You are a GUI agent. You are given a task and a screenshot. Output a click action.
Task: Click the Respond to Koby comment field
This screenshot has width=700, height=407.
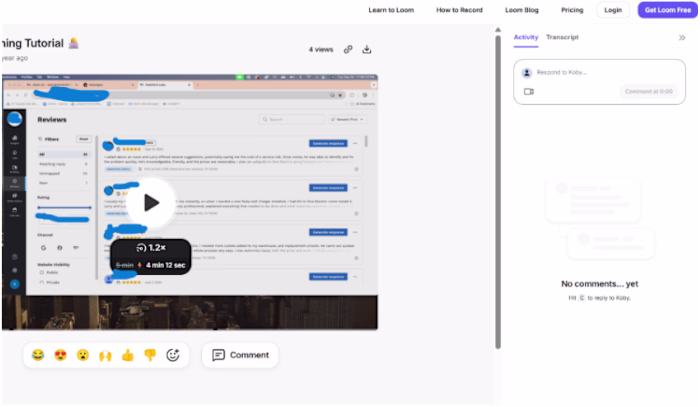600,72
